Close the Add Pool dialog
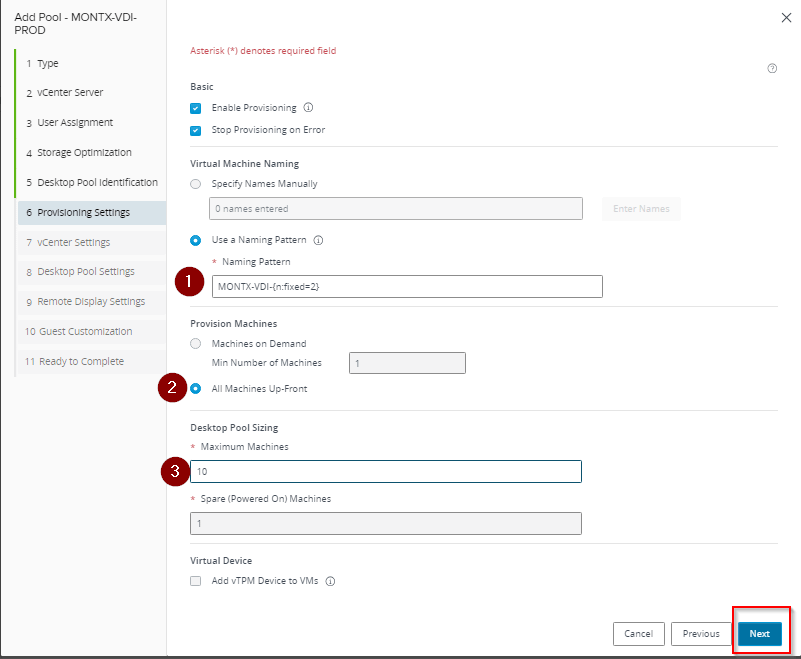 click(x=784, y=17)
